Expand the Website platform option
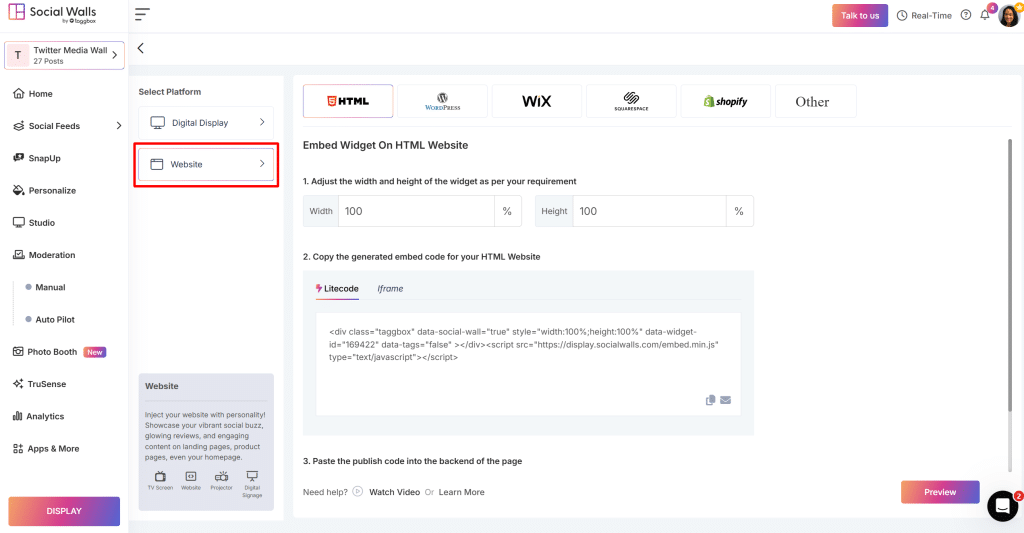Screen dimensions: 1024x533 point(206,164)
